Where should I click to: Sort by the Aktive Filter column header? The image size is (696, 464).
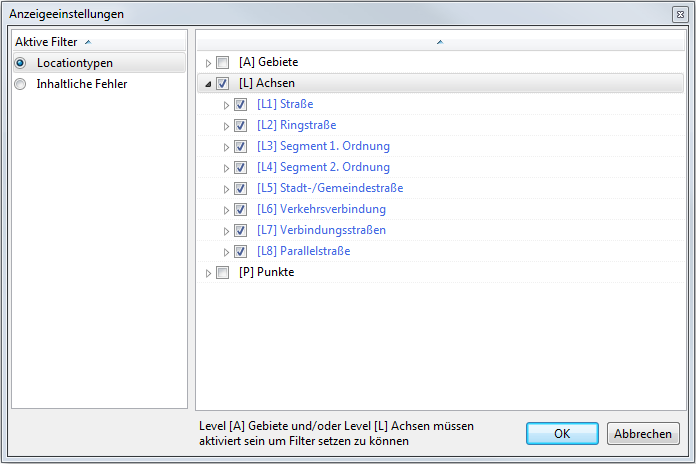52,42
